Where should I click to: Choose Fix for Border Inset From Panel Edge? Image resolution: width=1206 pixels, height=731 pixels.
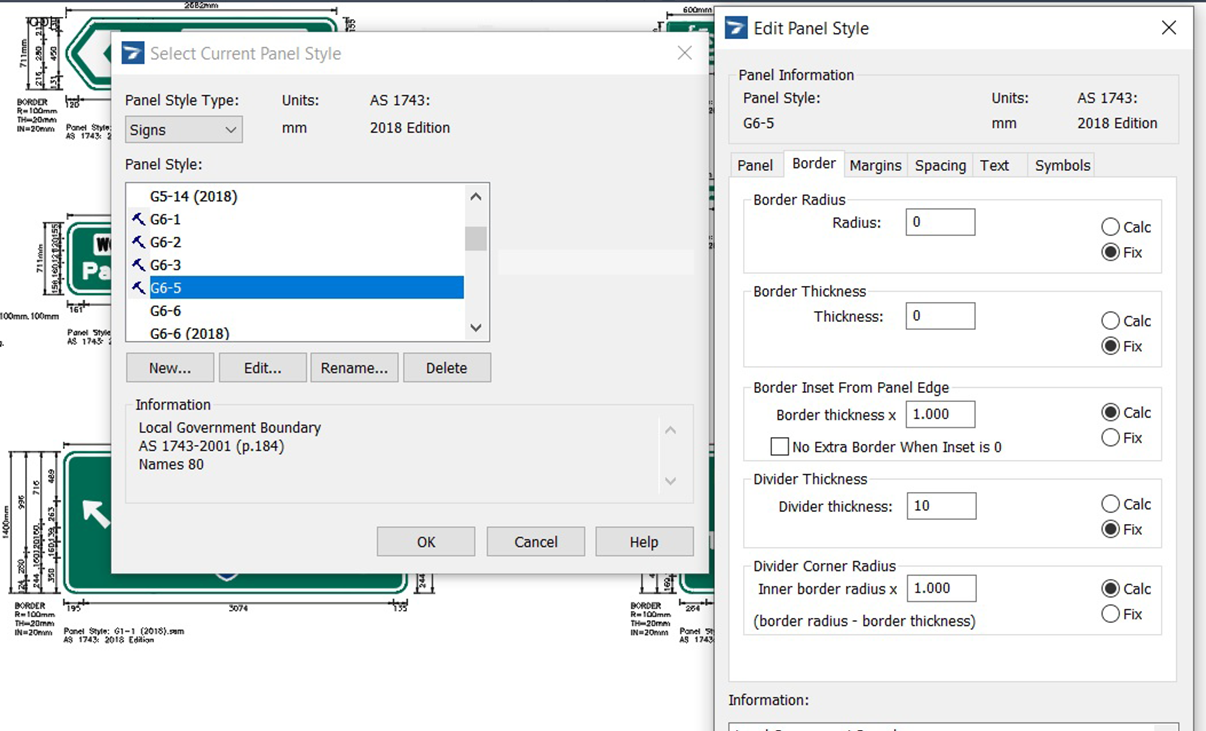point(1110,438)
